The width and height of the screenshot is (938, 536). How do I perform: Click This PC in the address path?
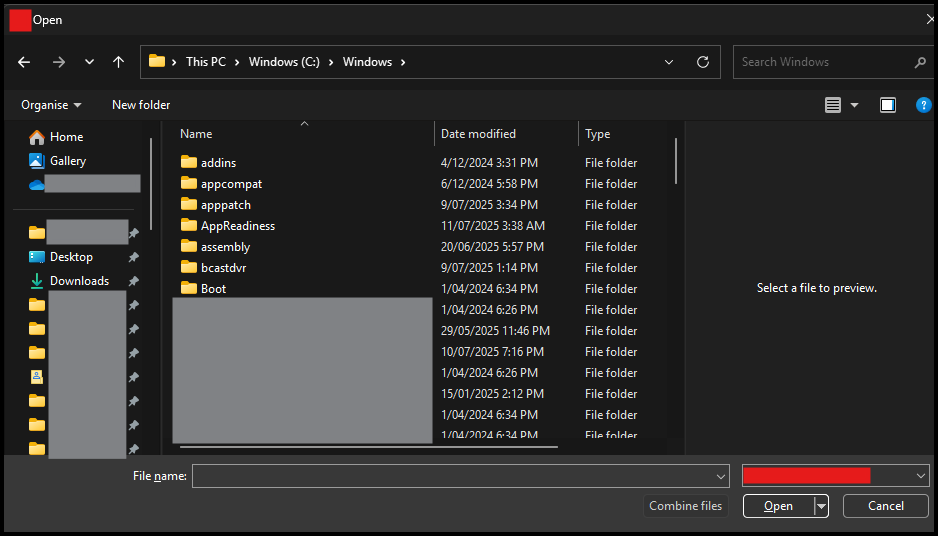(x=206, y=62)
